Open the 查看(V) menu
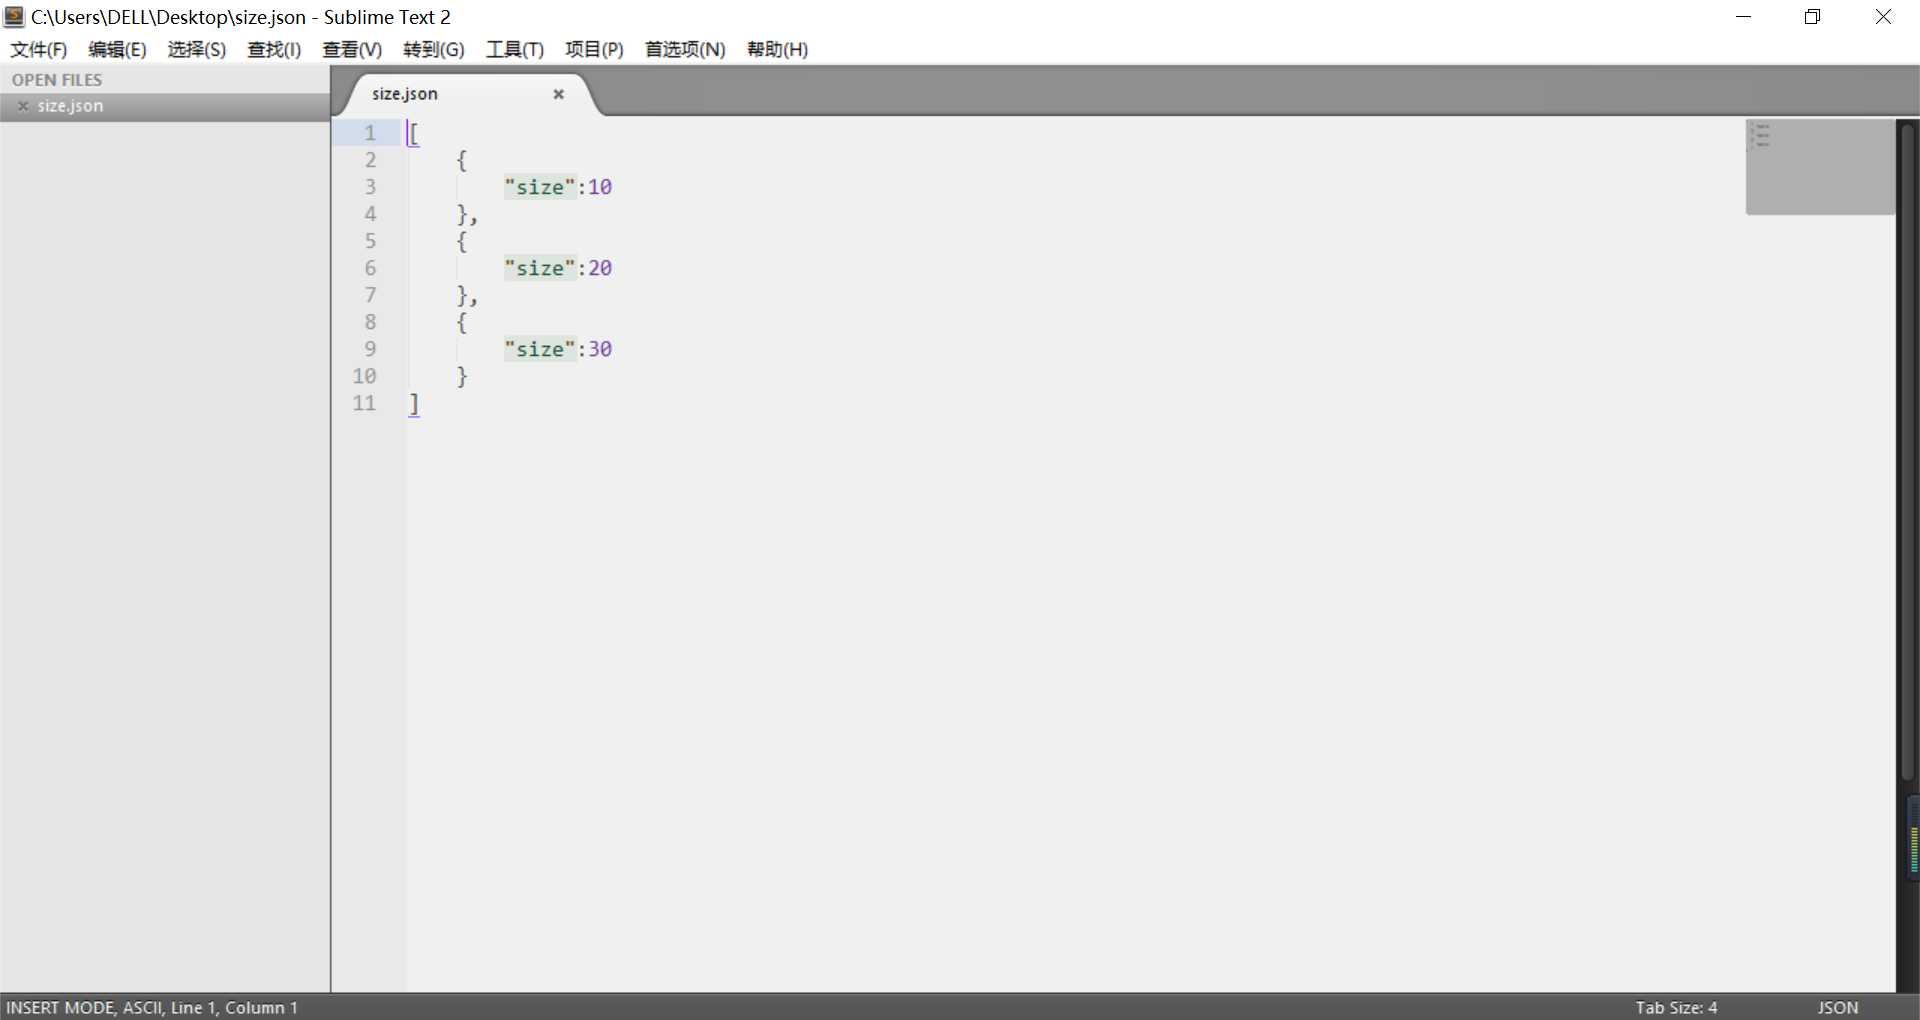The width and height of the screenshot is (1920, 1020). pos(352,49)
